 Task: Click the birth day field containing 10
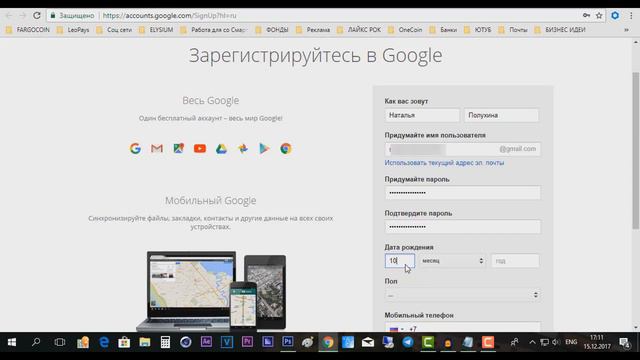click(400, 261)
